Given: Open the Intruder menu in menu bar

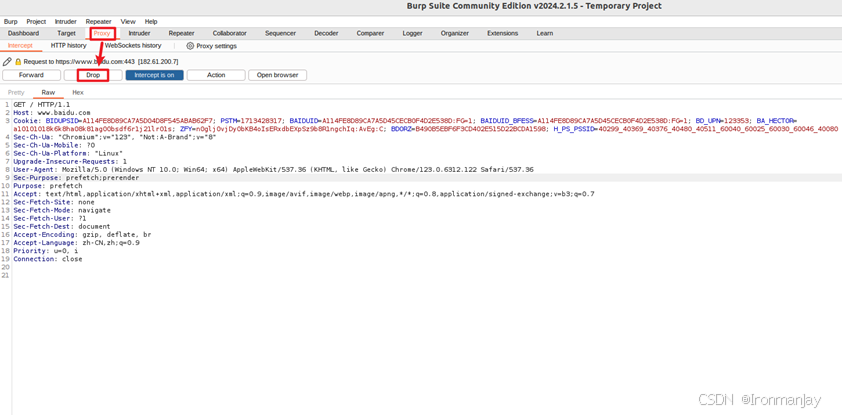Looking at the screenshot, I should [66, 21].
